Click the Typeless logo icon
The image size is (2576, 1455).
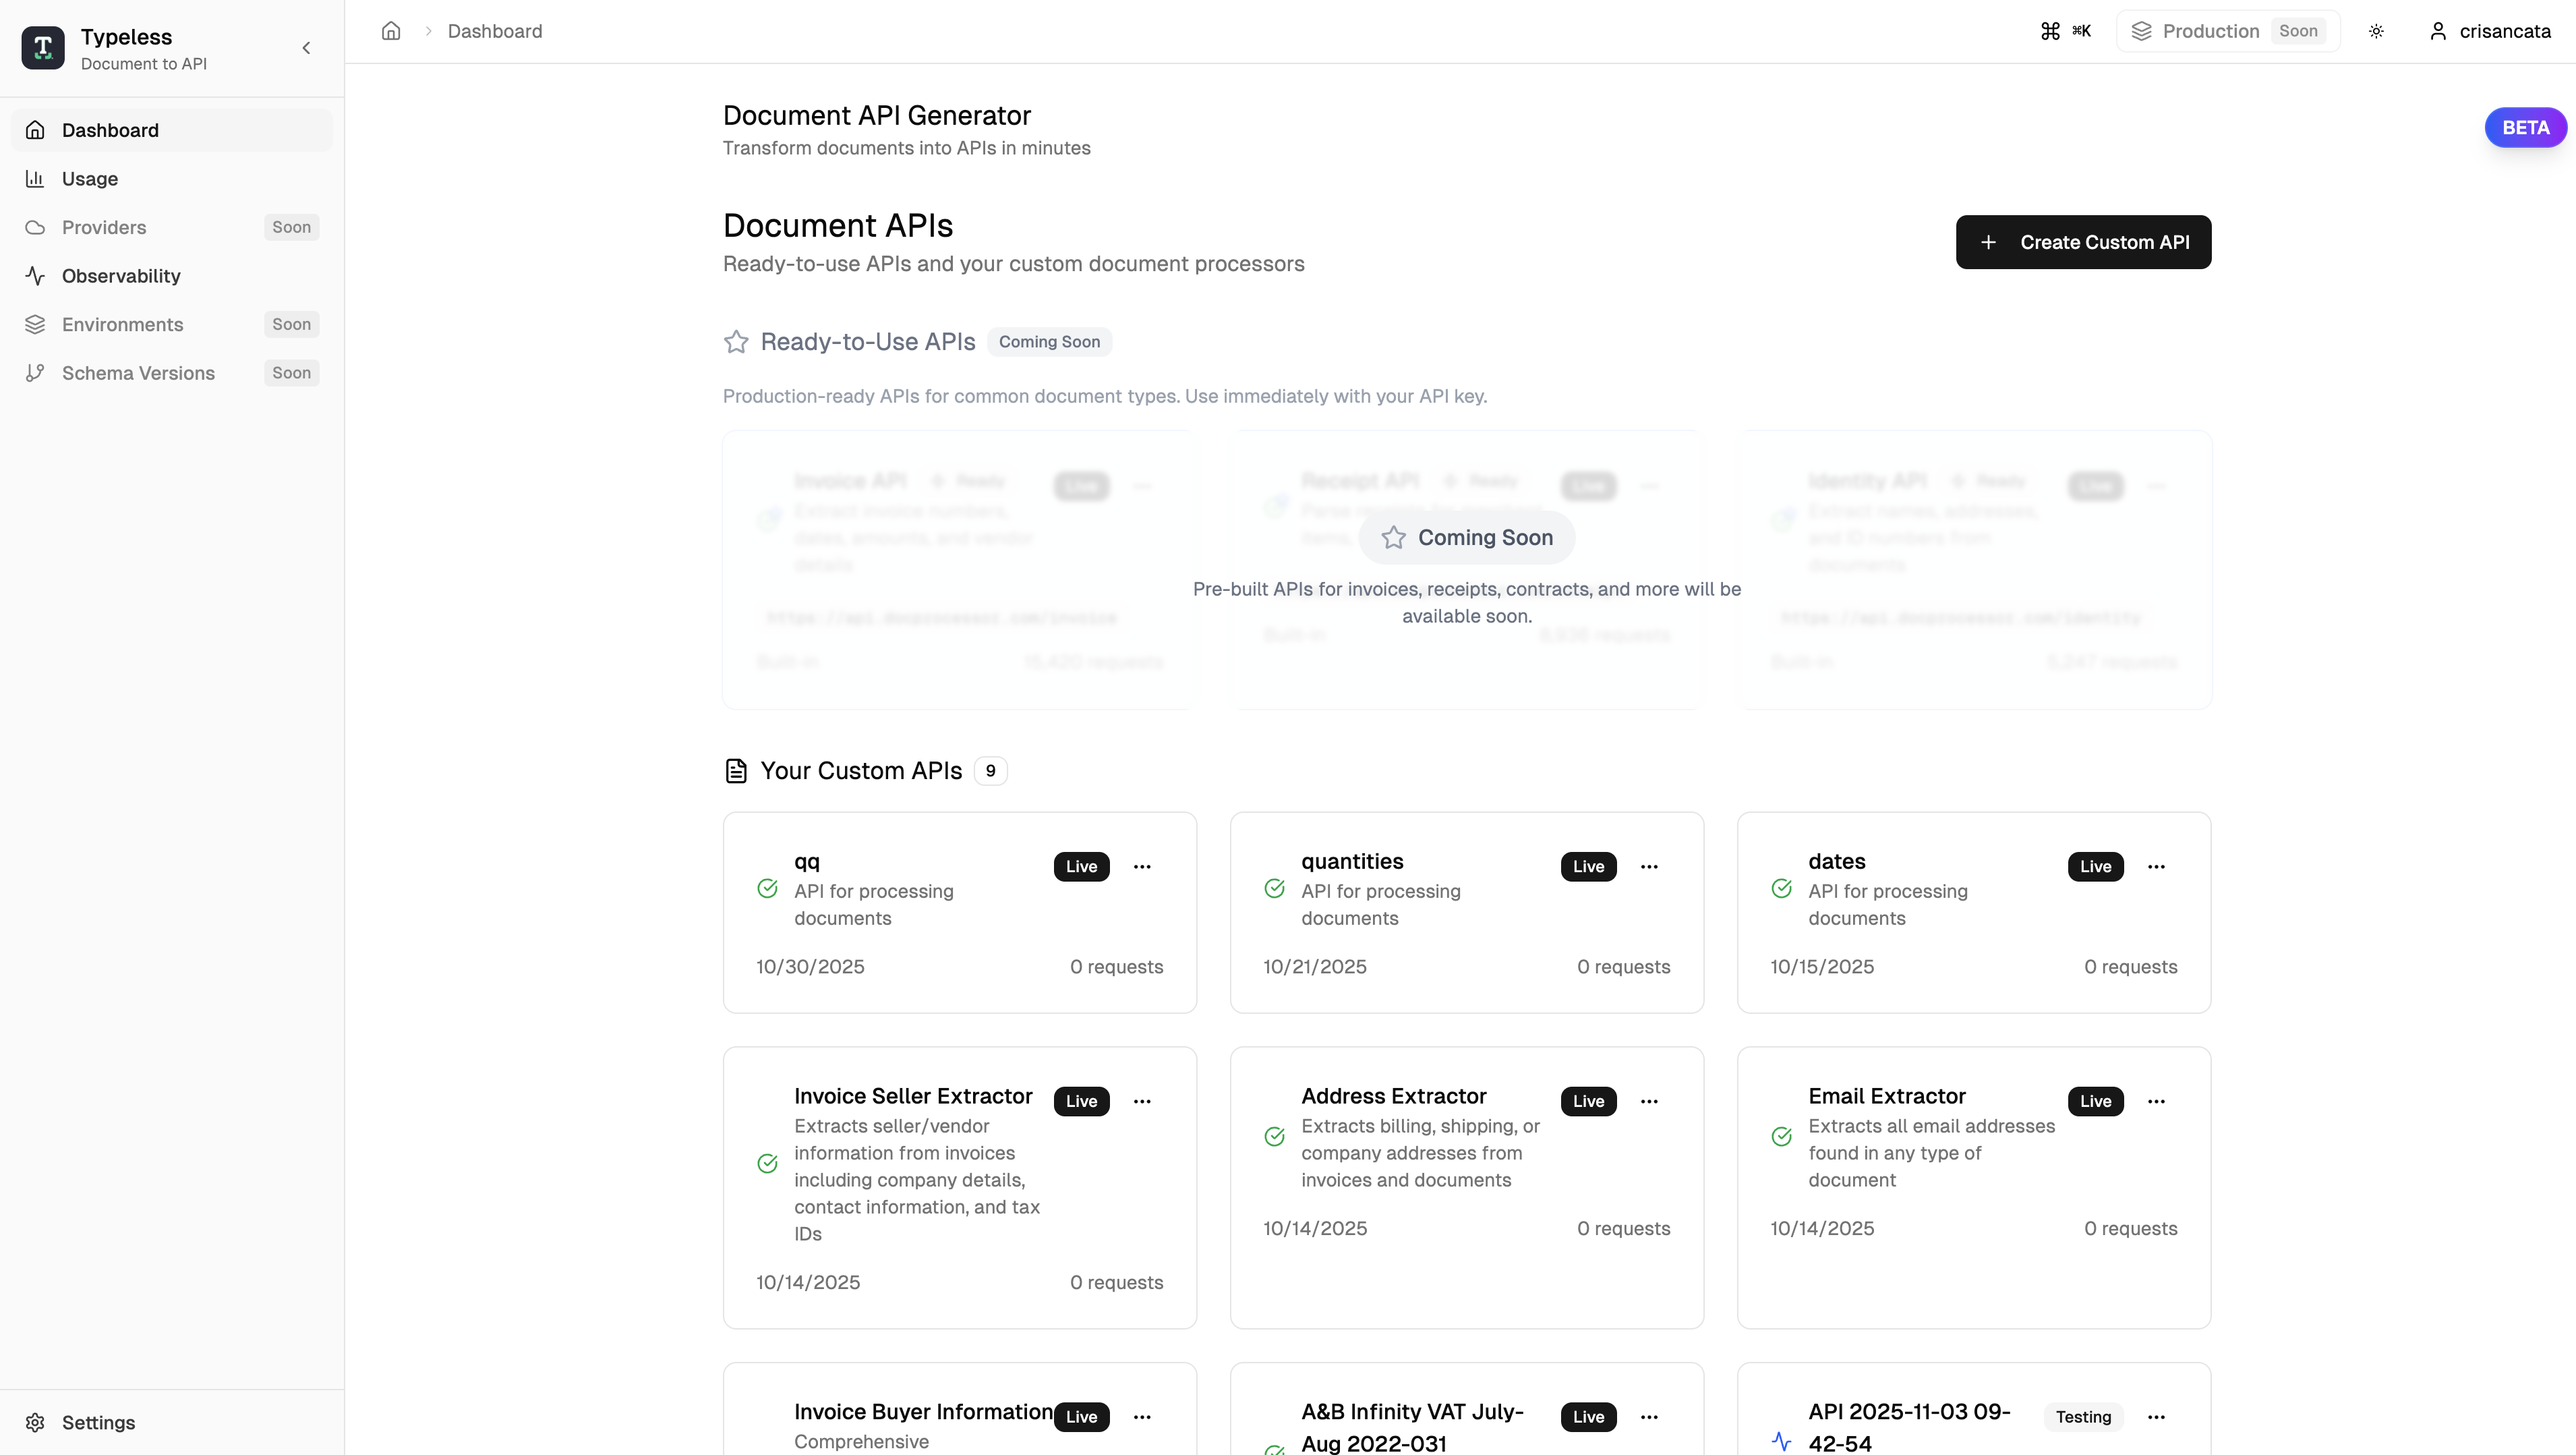[42, 47]
